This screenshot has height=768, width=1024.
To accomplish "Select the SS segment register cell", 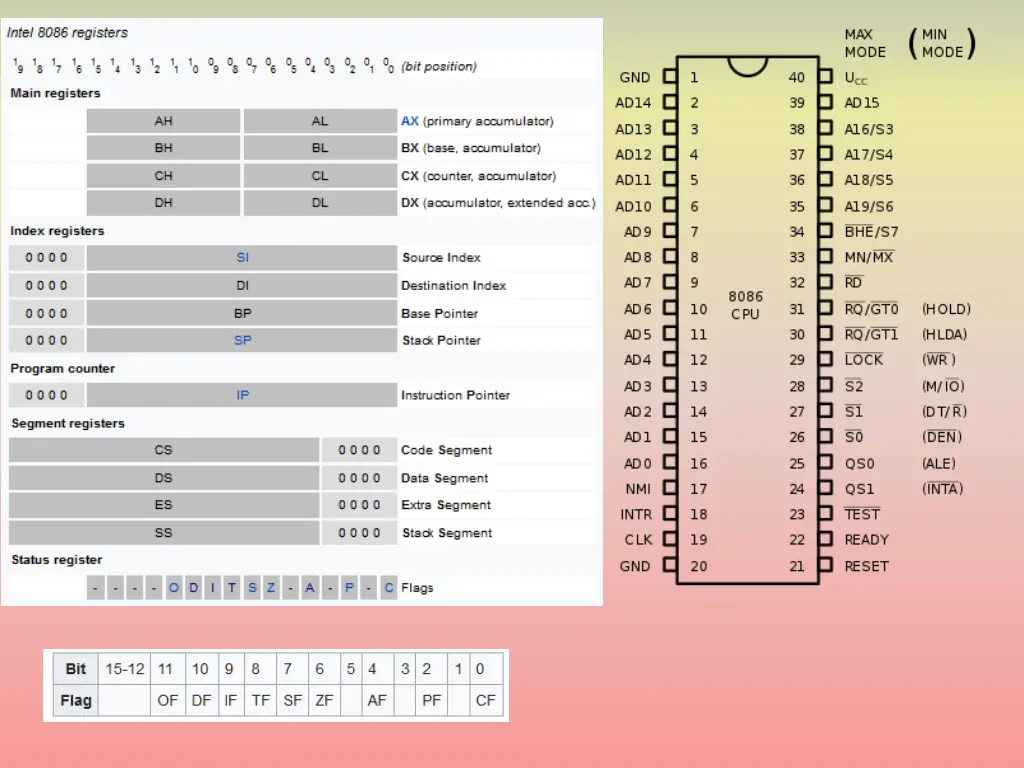I will (x=163, y=533).
